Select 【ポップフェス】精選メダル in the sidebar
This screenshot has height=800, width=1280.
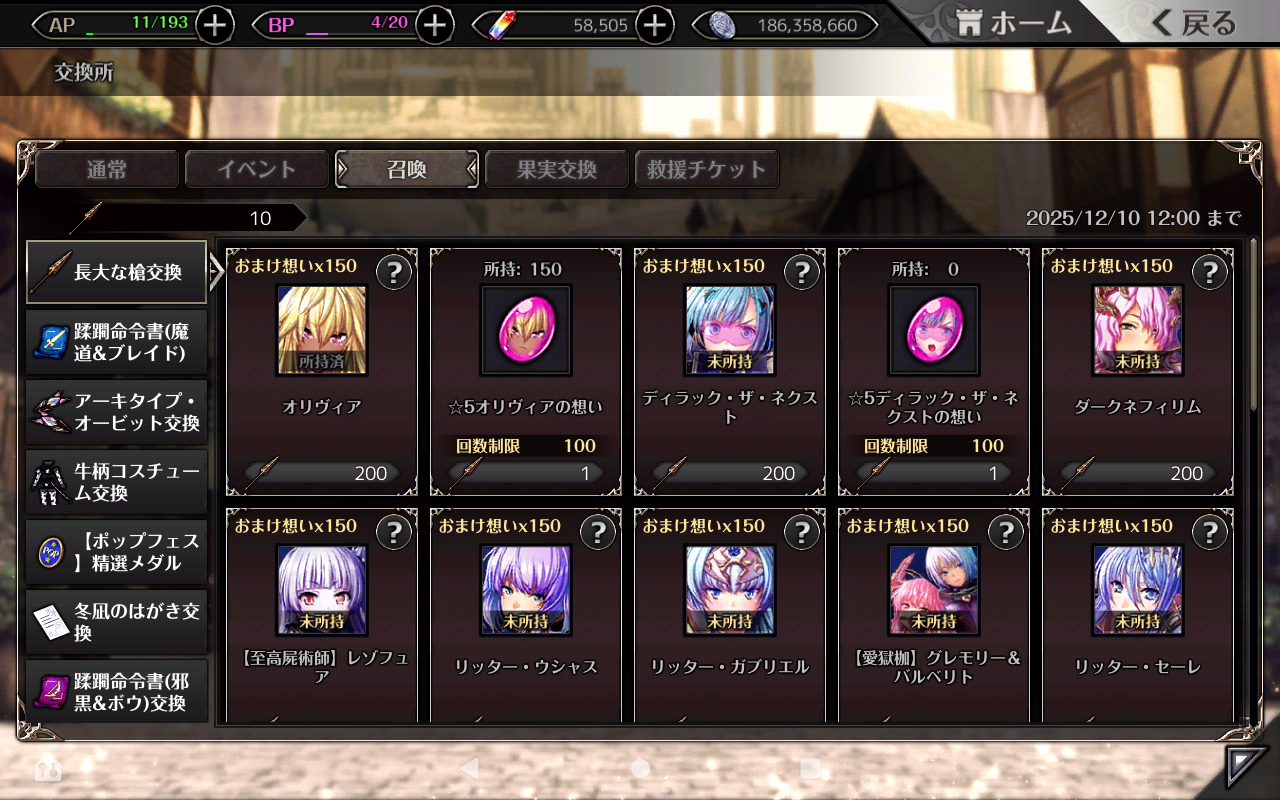117,552
